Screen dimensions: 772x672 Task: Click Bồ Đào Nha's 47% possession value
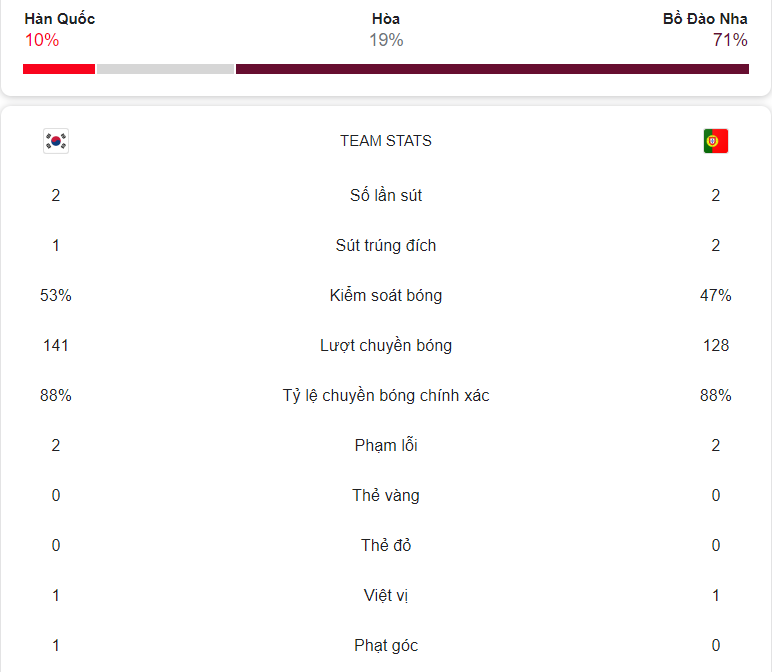coord(715,295)
